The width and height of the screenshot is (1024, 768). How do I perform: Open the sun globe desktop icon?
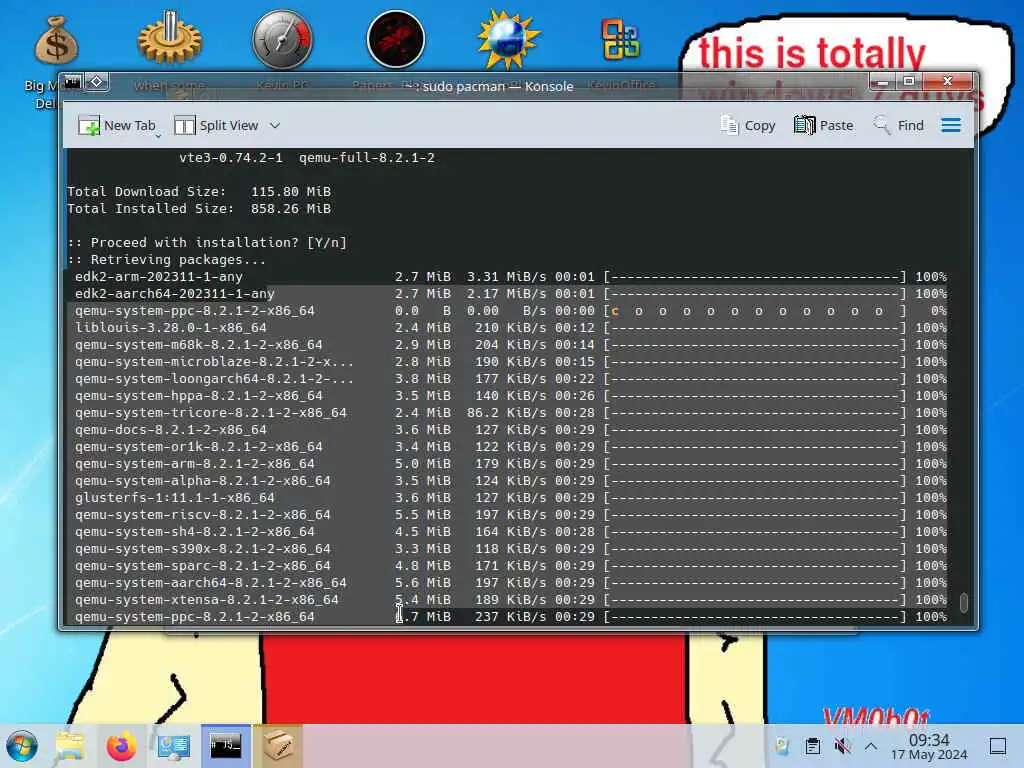pyautogui.click(x=508, y=39)
